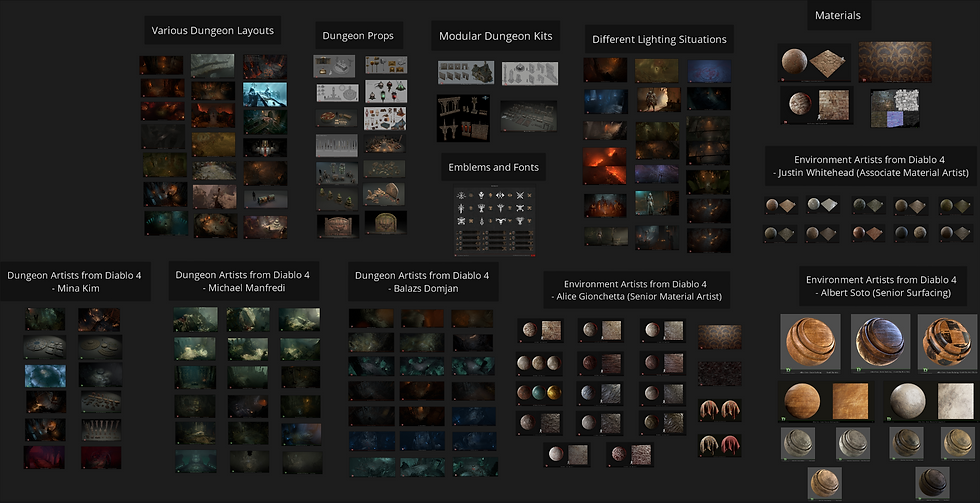The width and height of the screenshot is (980, 503).
Task: Select the carved wooden sign prop image
Action: pos(338,226)
